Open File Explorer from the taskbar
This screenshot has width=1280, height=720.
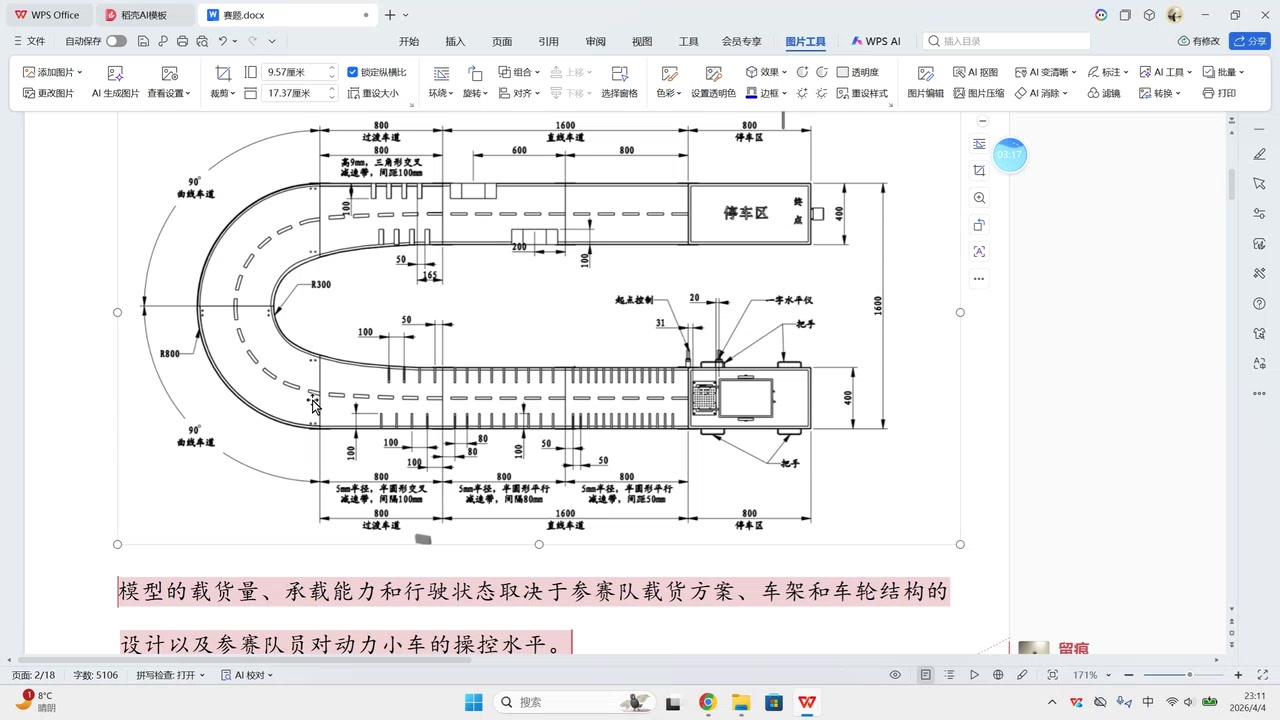[x=740, y=702]
